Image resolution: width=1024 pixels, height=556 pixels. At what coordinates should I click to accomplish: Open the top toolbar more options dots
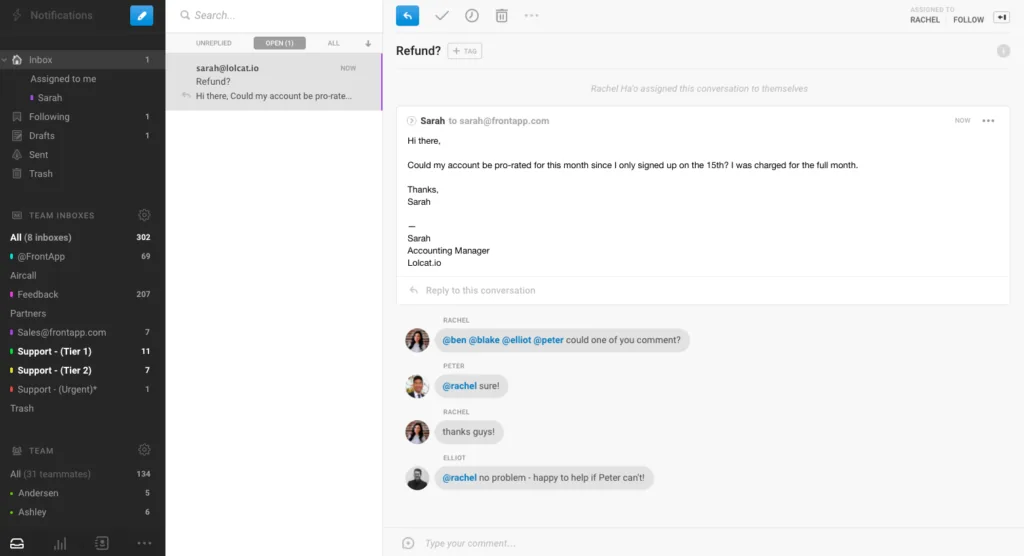click(532, 15)
